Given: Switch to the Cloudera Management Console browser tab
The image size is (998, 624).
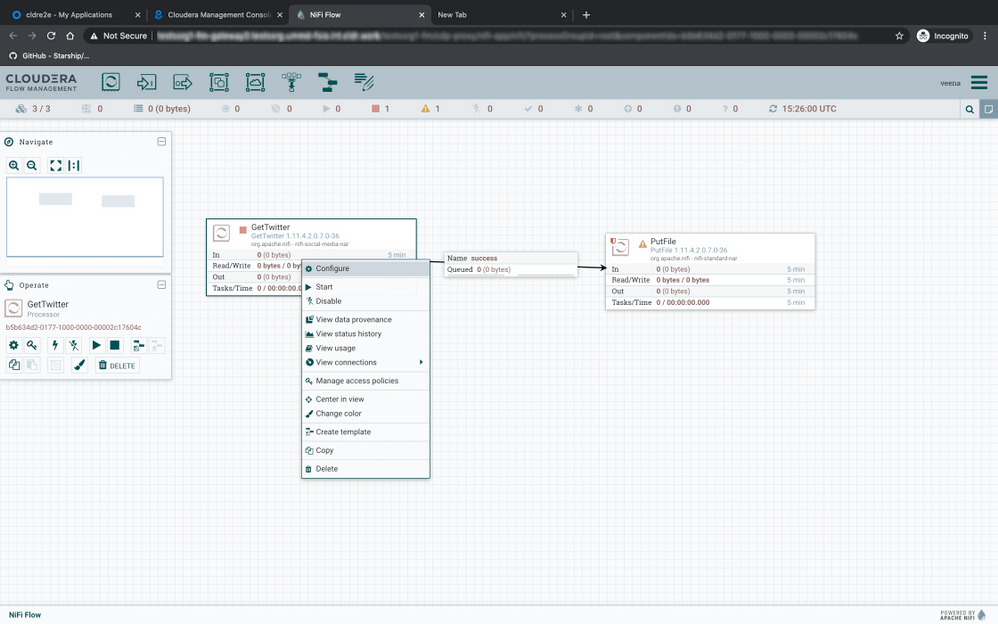Looking at the screenshot, I should [215, 14].
